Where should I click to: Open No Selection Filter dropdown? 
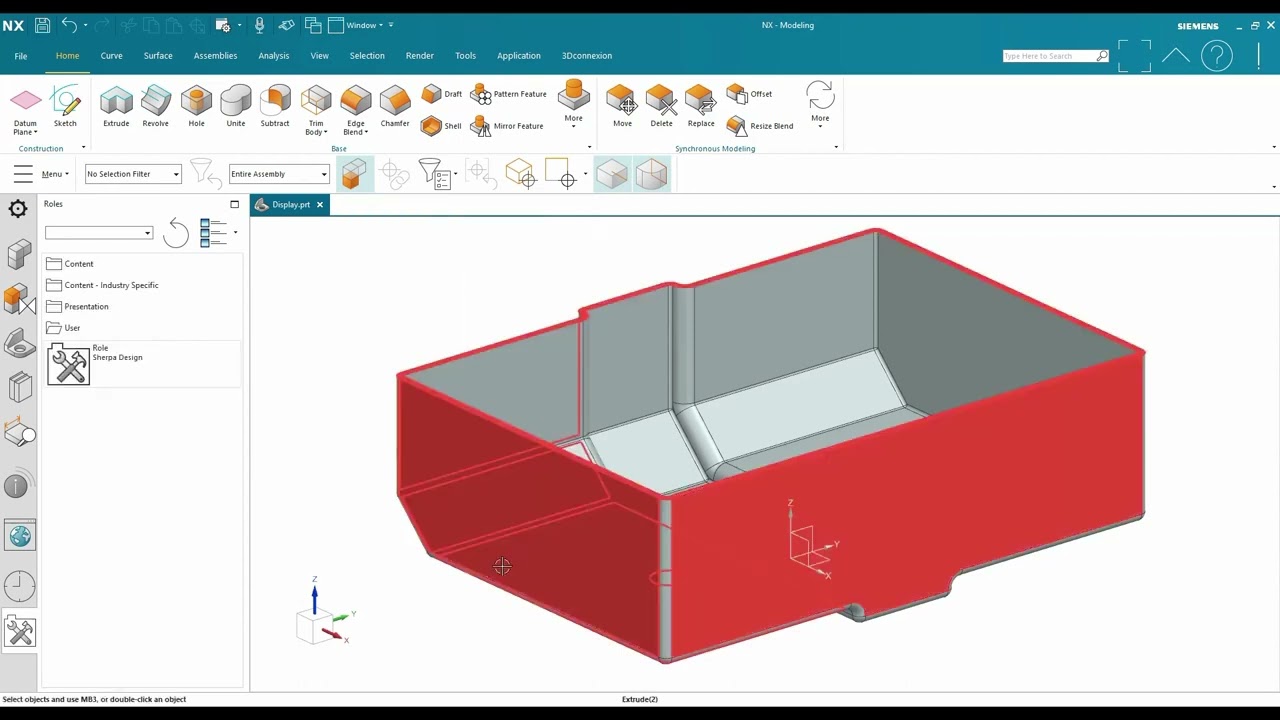(133, 174)
